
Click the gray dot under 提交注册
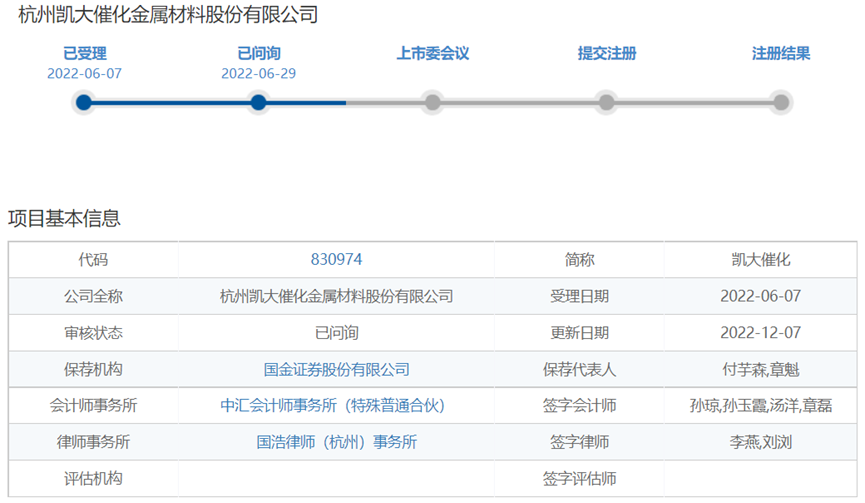pos(607,102)
